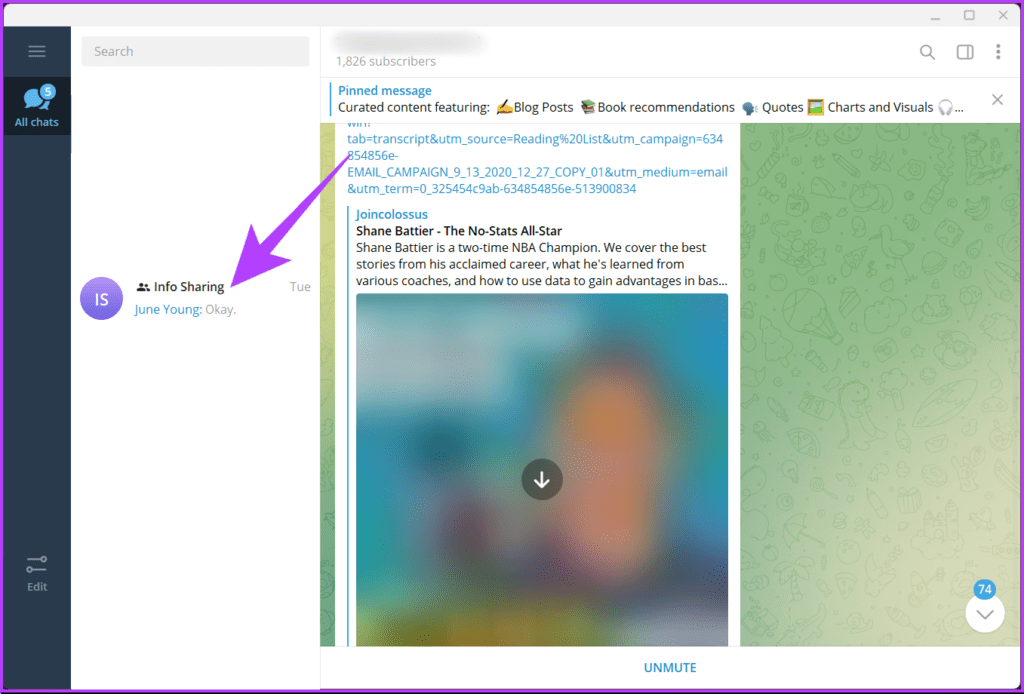Select the All chats folder
The height and width of the screenshot is (694, 1024).
coord(37,106)
